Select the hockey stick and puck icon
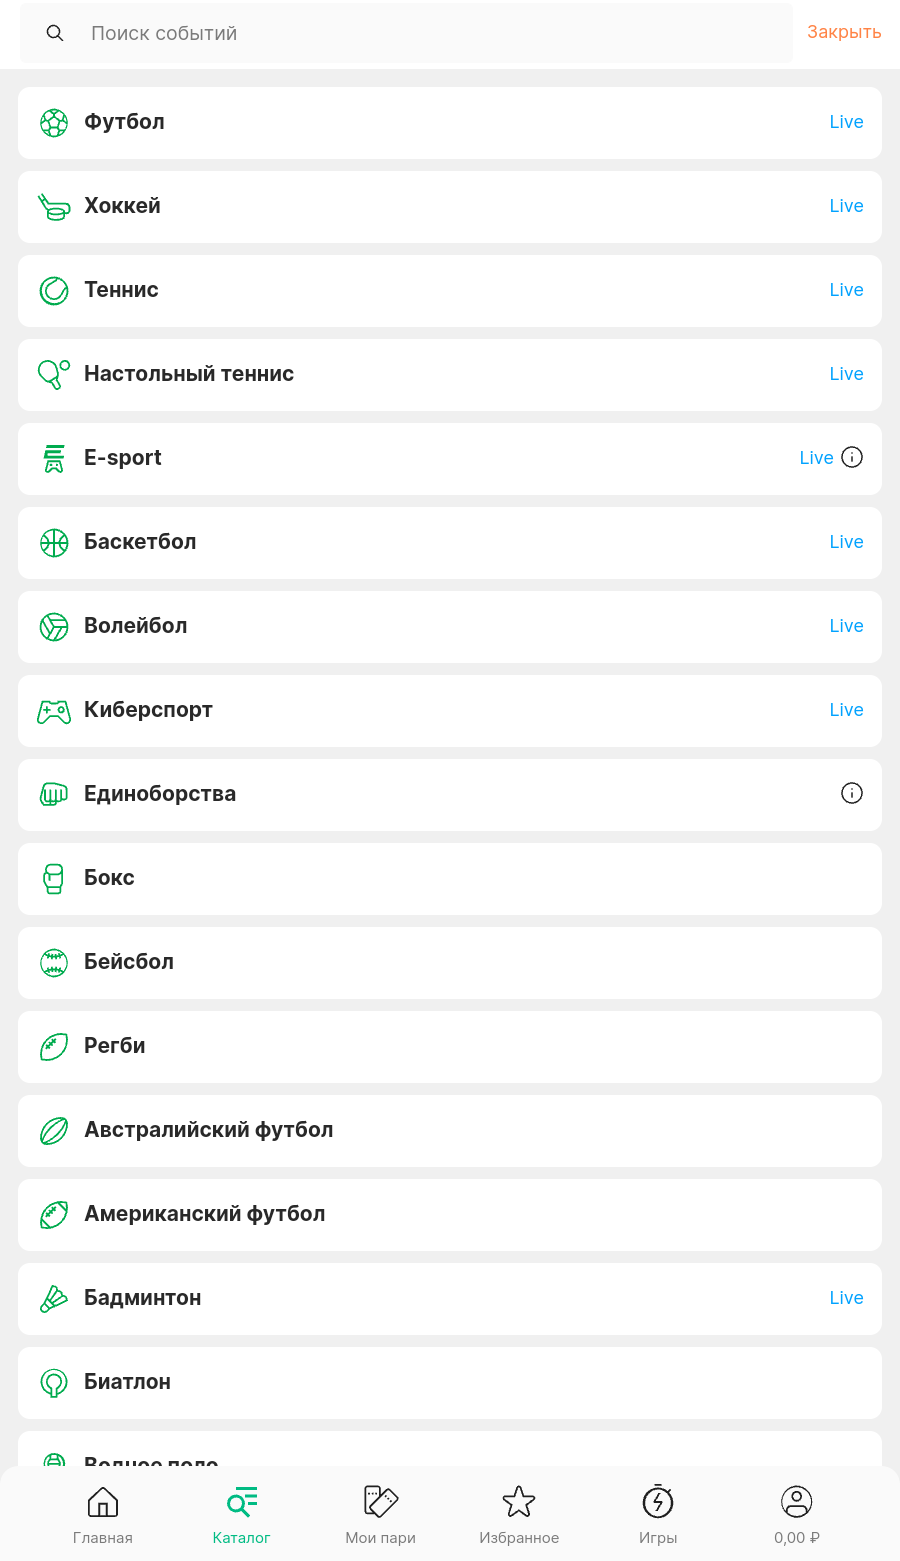This screenshot has width=900, height=1561. click(54, 207)
